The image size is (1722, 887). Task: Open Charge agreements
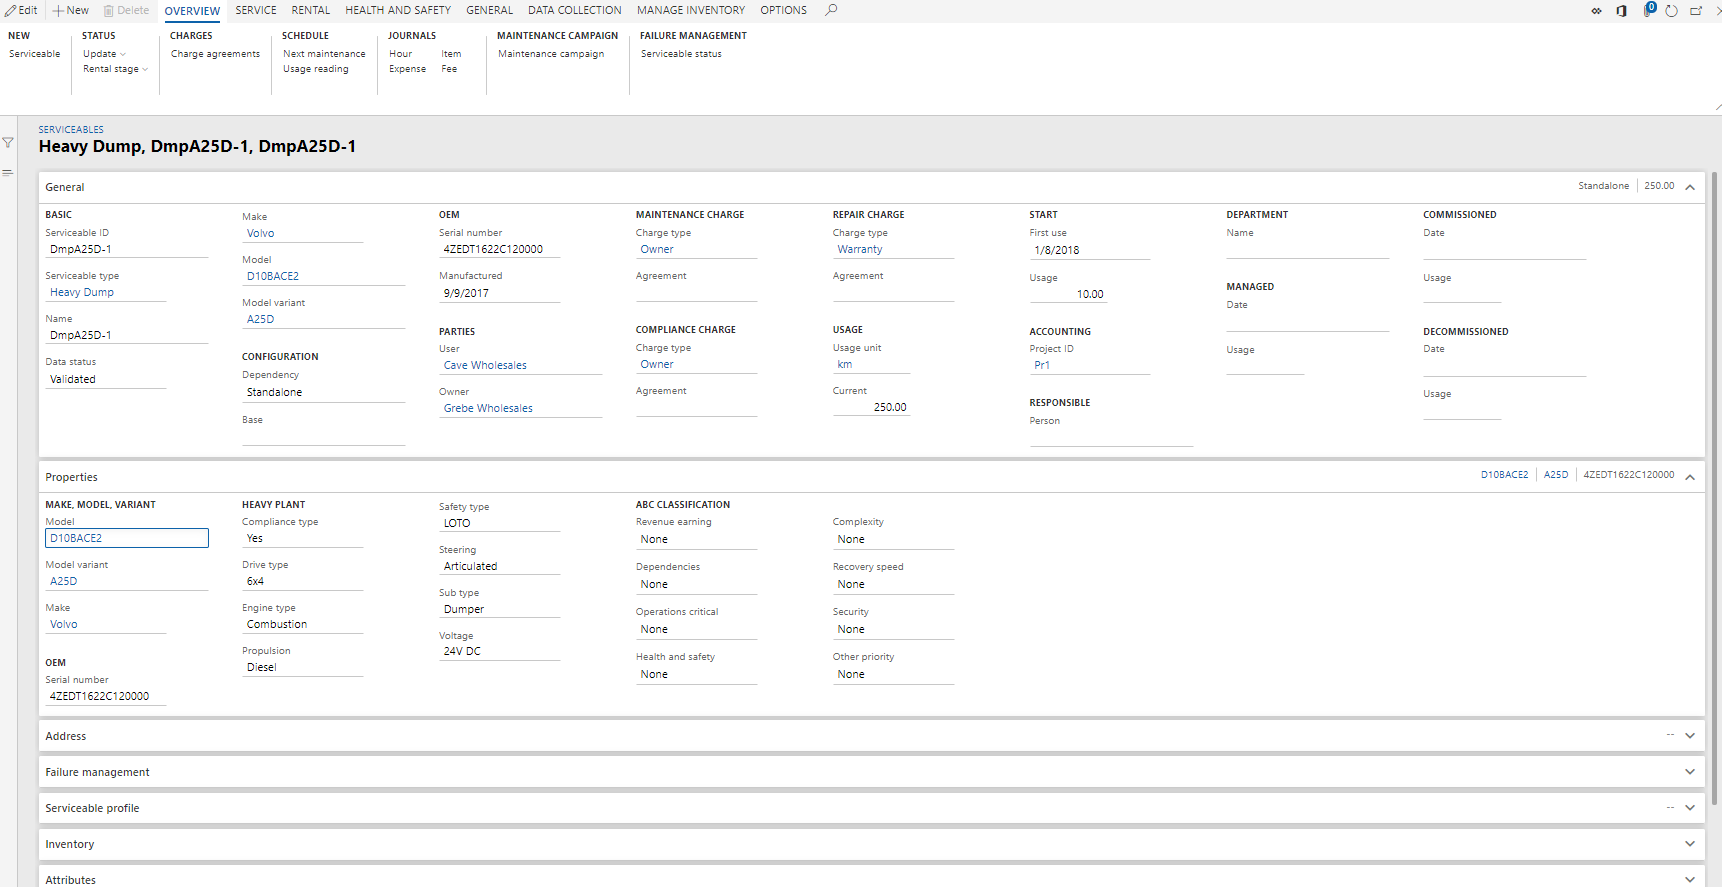click(215, 54)
